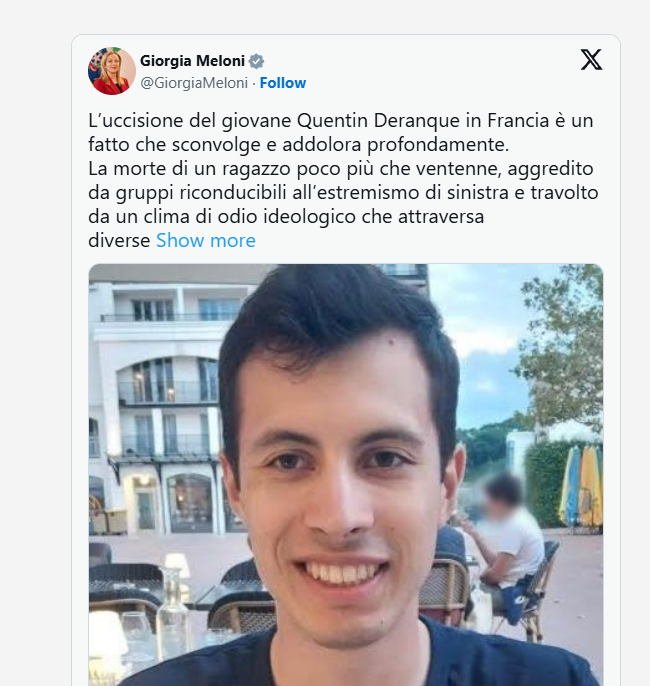This screenshot has width=650, height=686.
Task: Open the @GiorgiaMeloni handle link
Action: click(194, 83)
